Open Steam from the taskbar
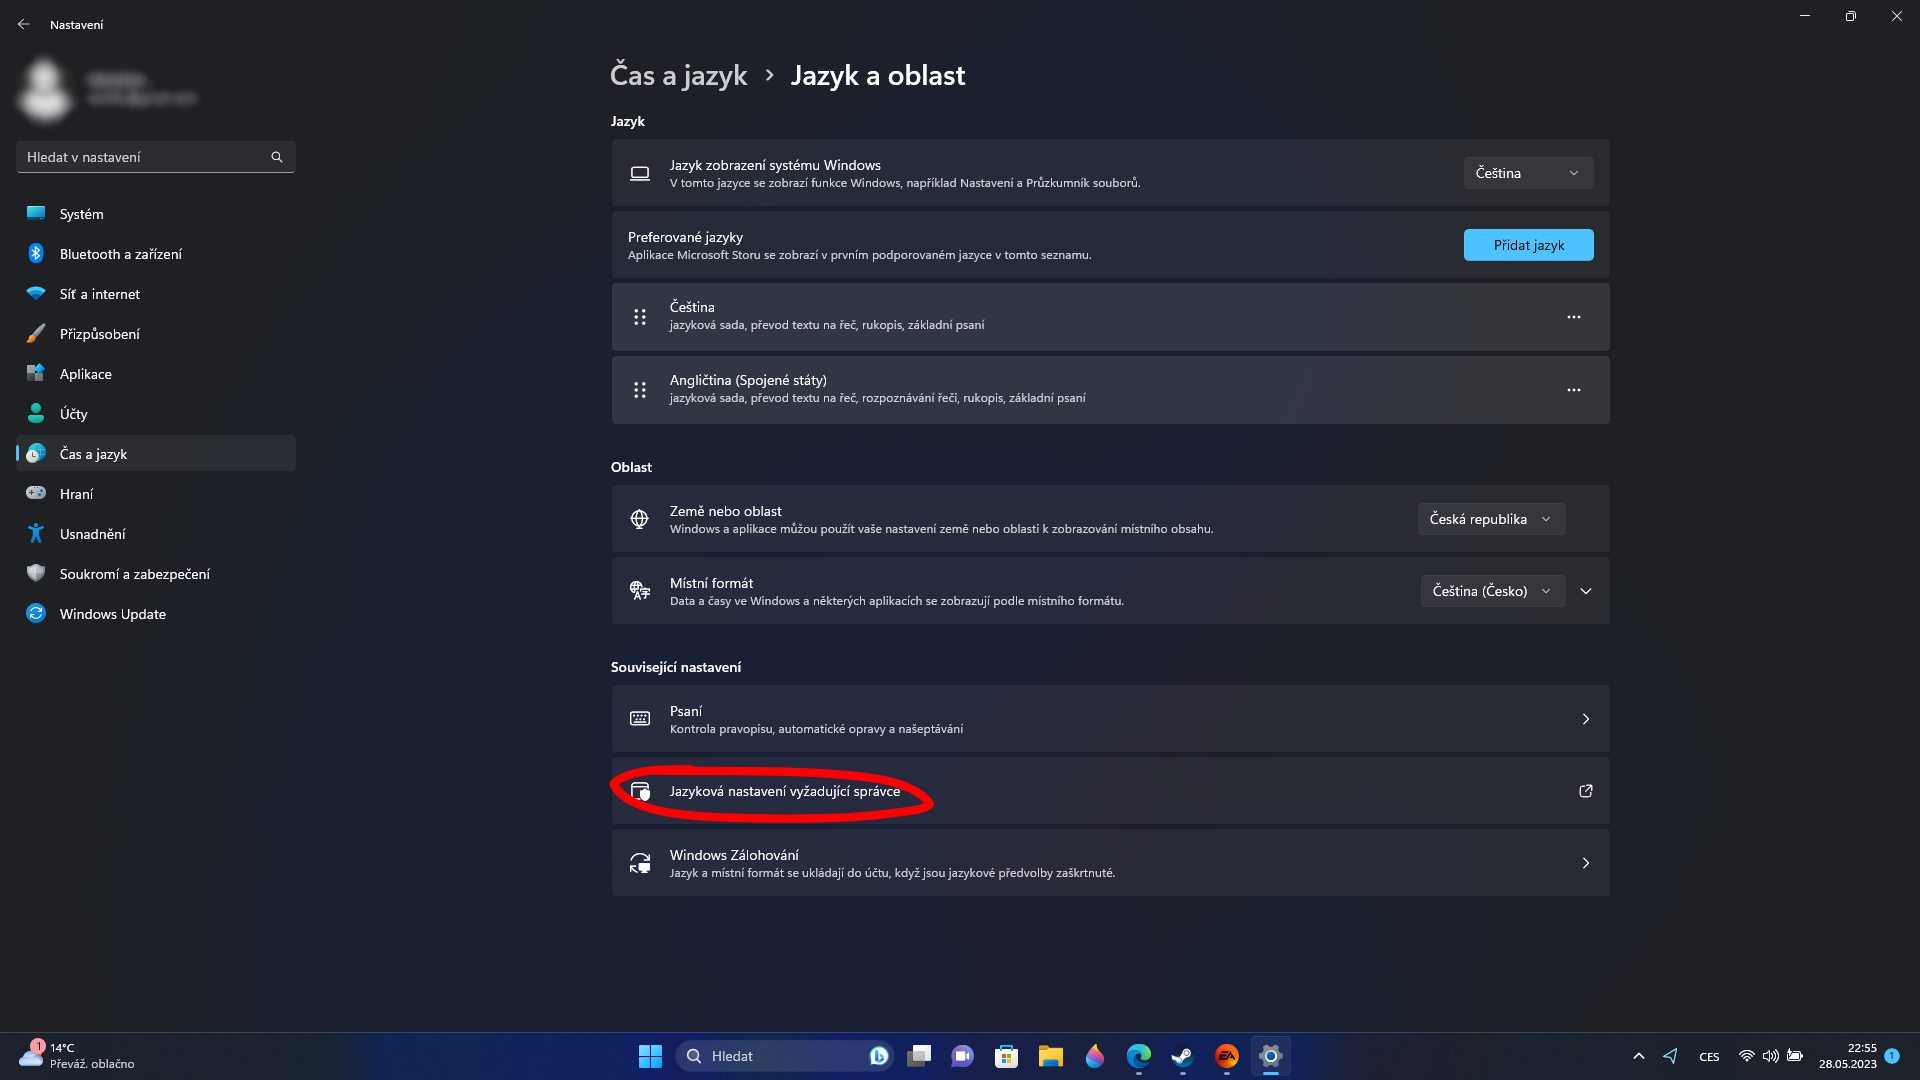The width and height of the screenshot is (1920, 1080). click(1182, 1056)
